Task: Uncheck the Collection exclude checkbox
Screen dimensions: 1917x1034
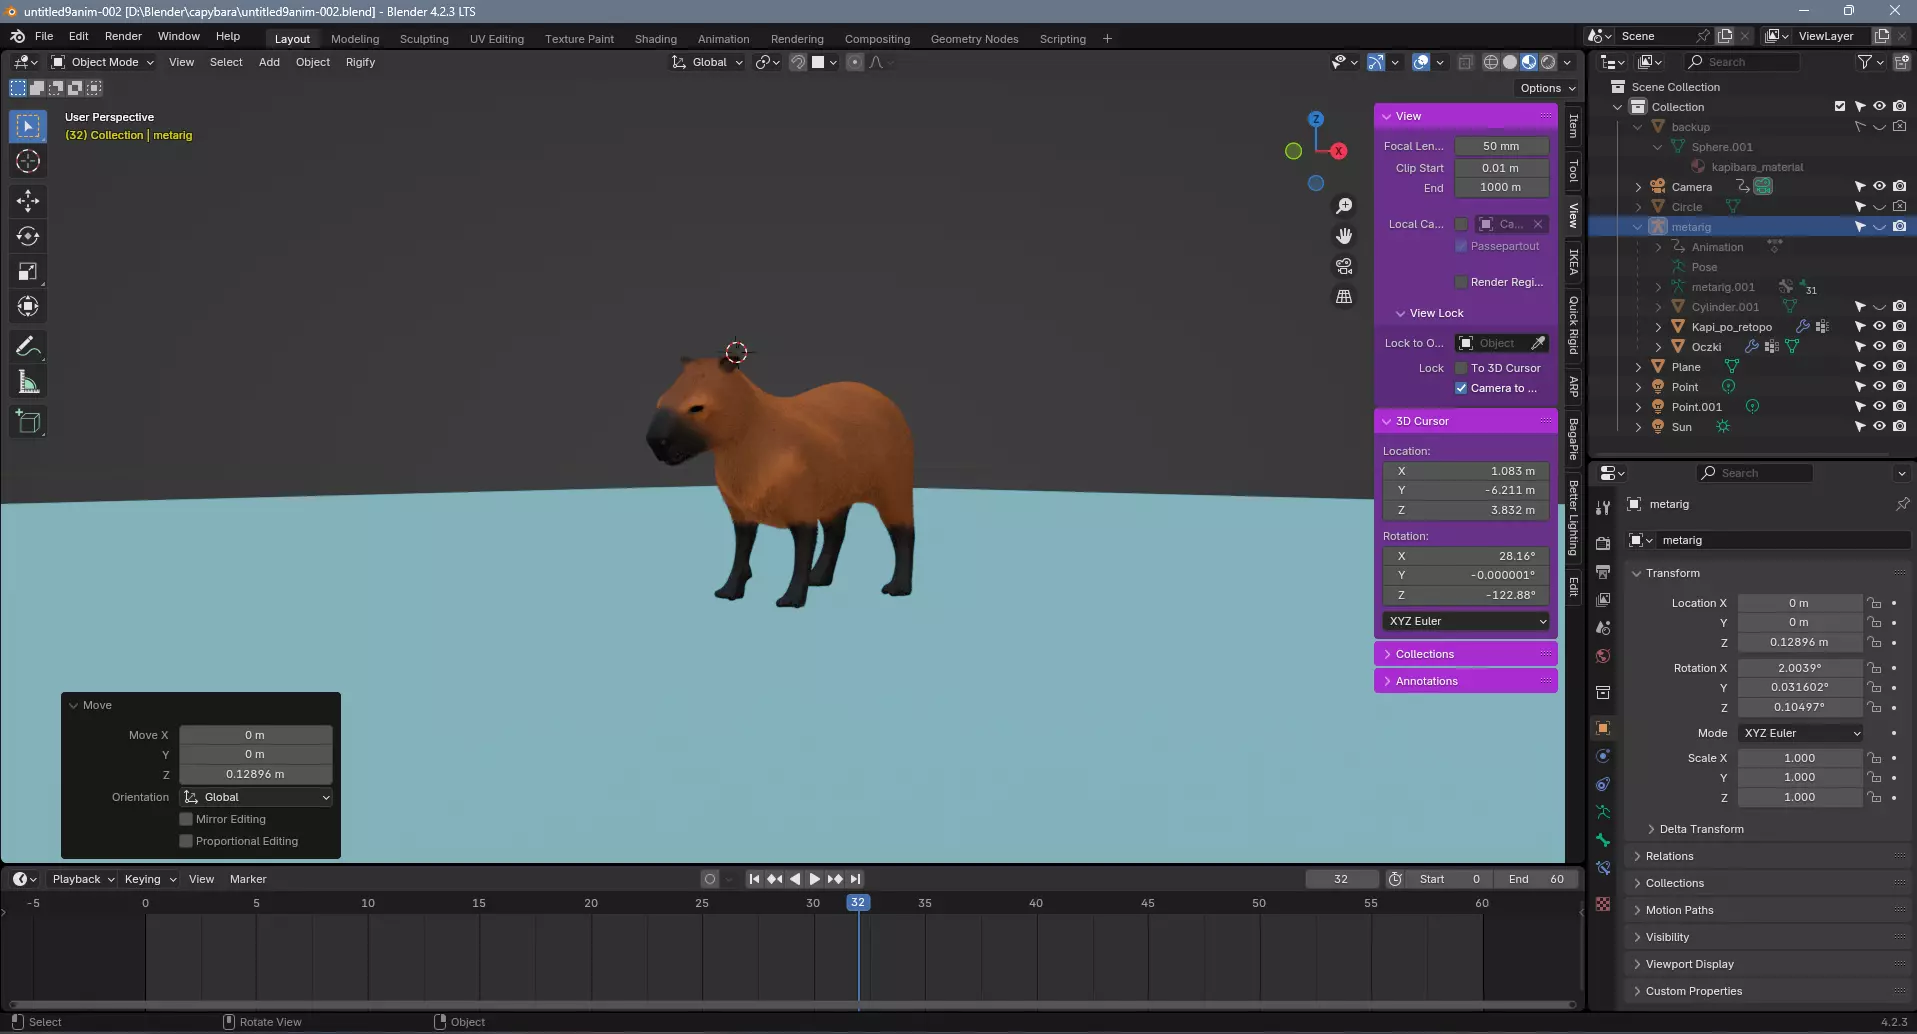Action: (1840, 106)
